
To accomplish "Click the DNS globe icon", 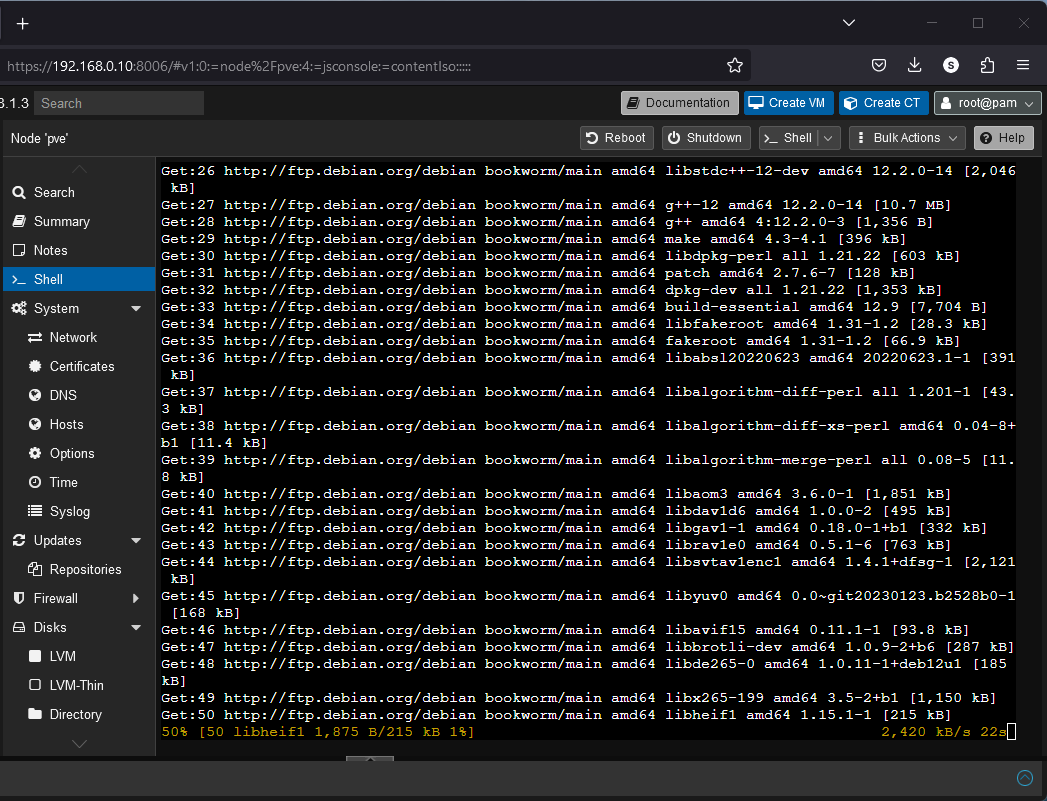I will coord(35,395).
